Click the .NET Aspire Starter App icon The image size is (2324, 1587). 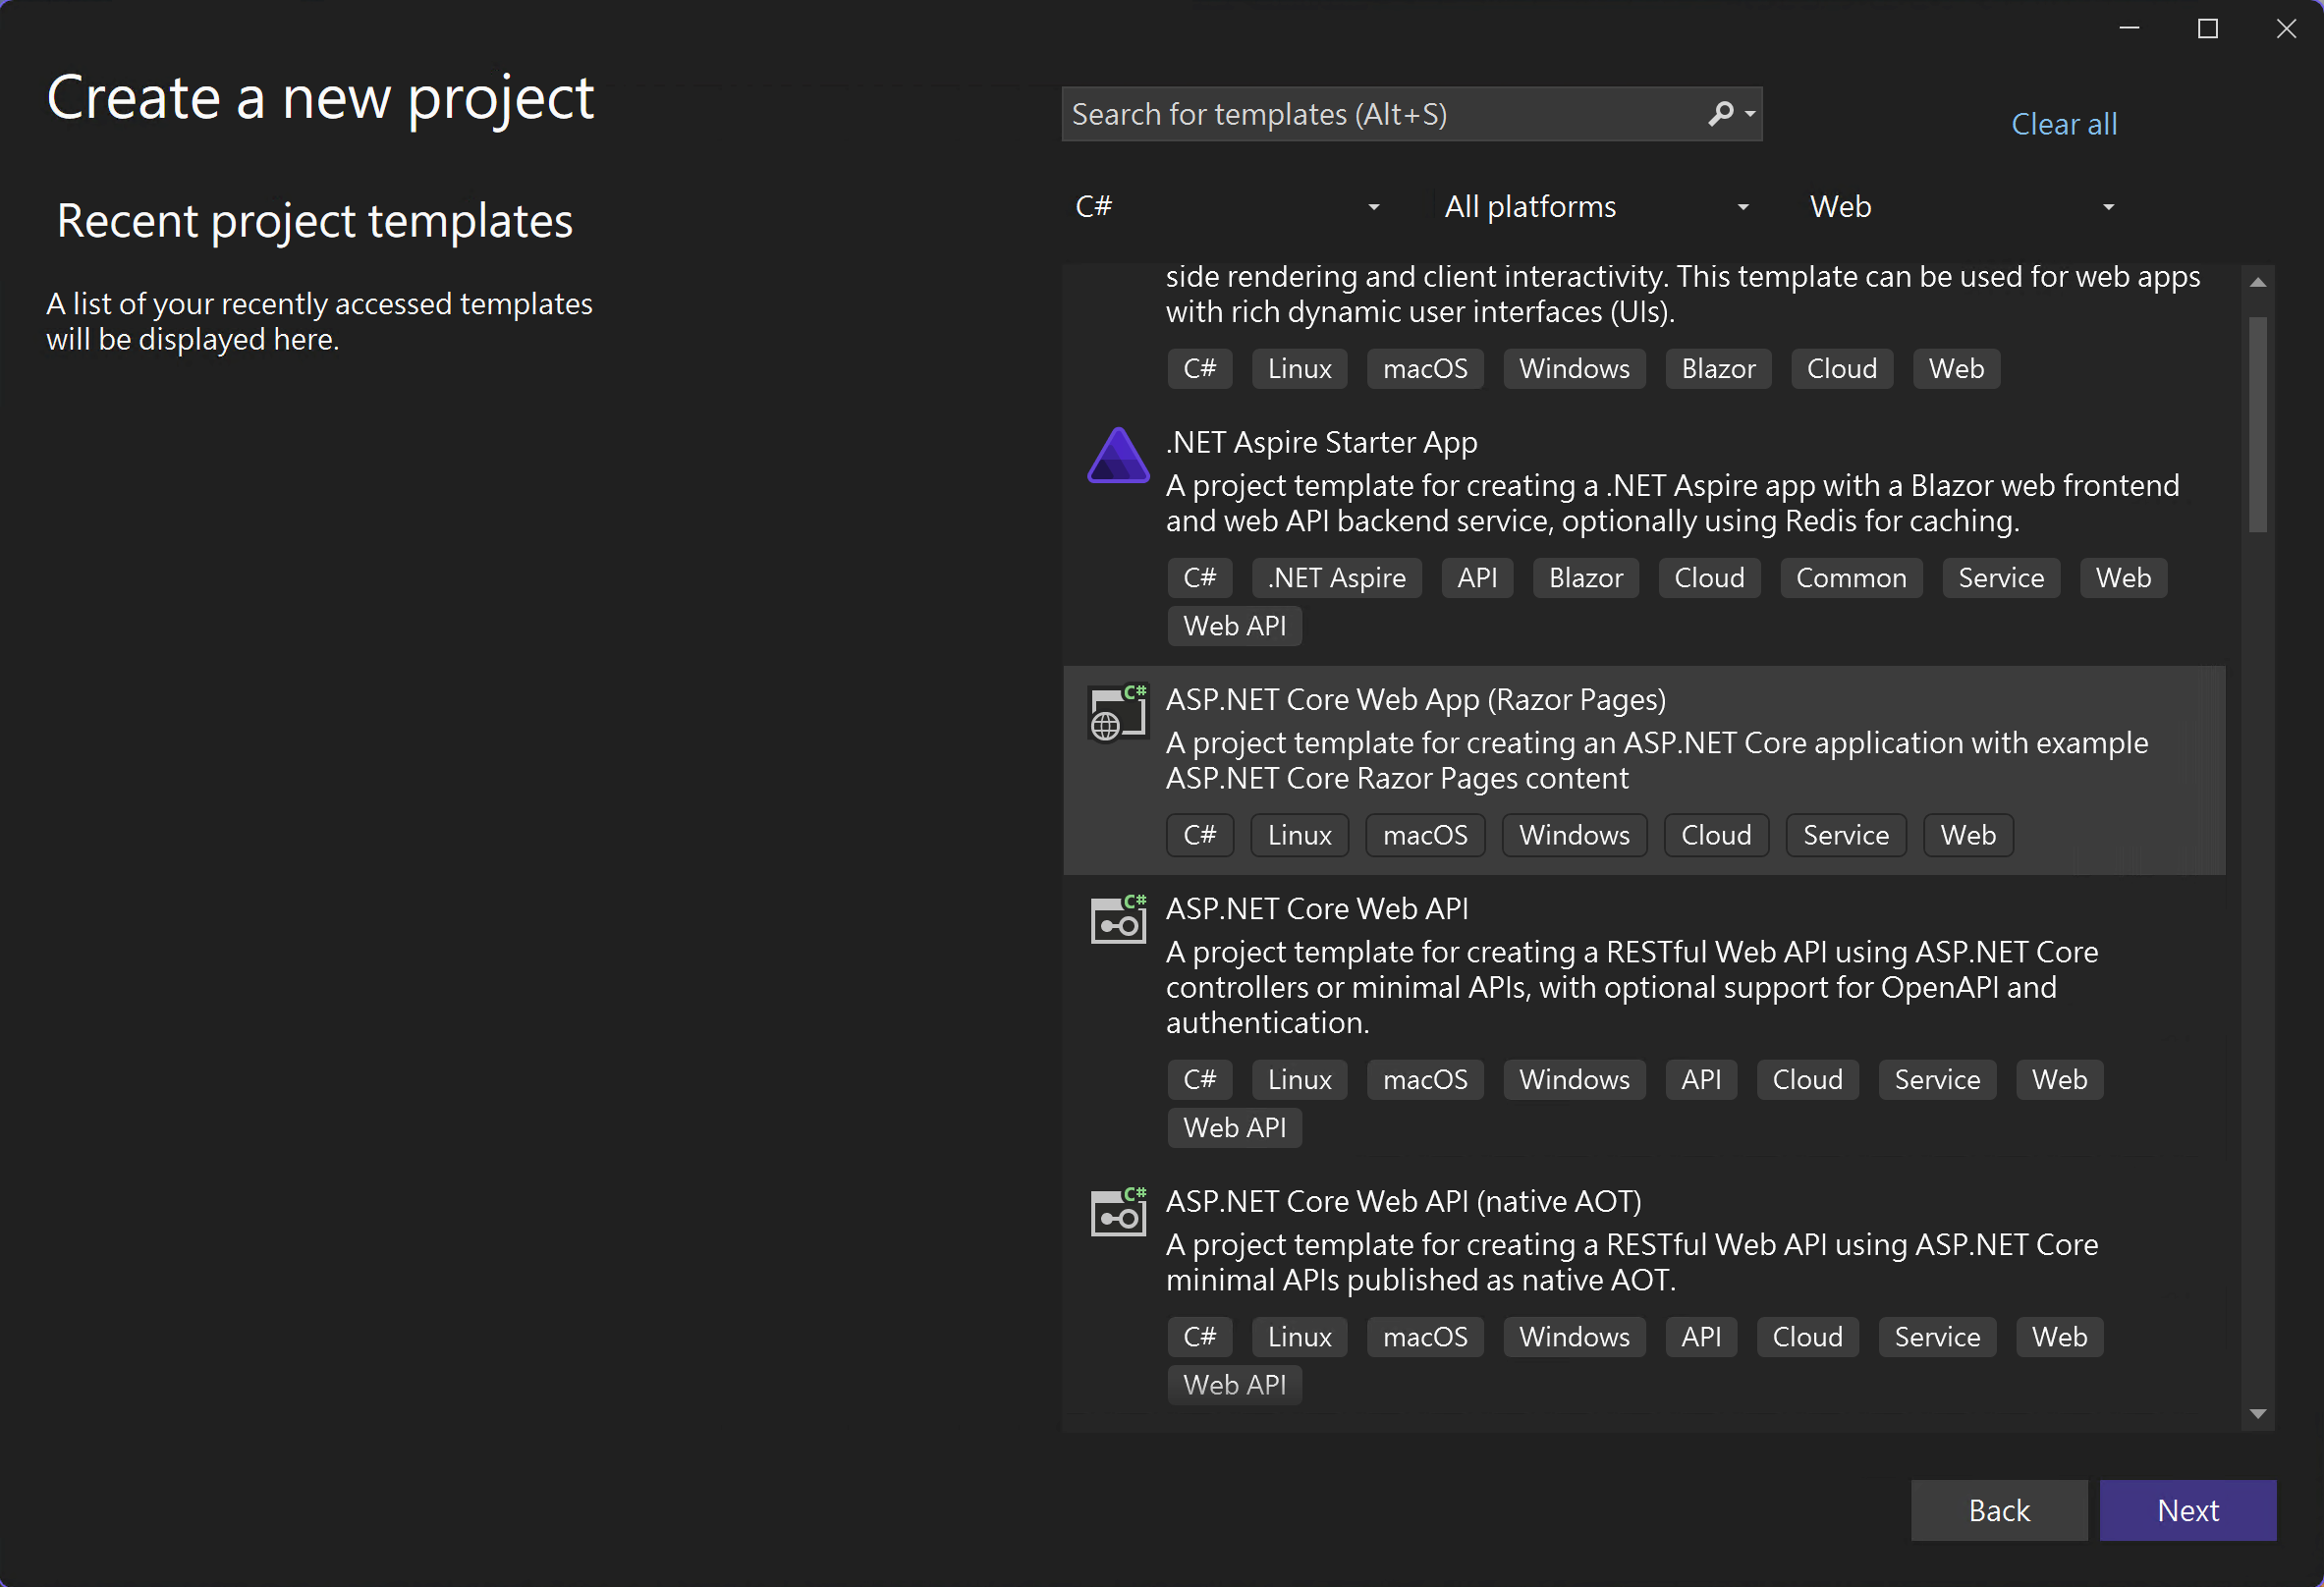click(1118, 456)
